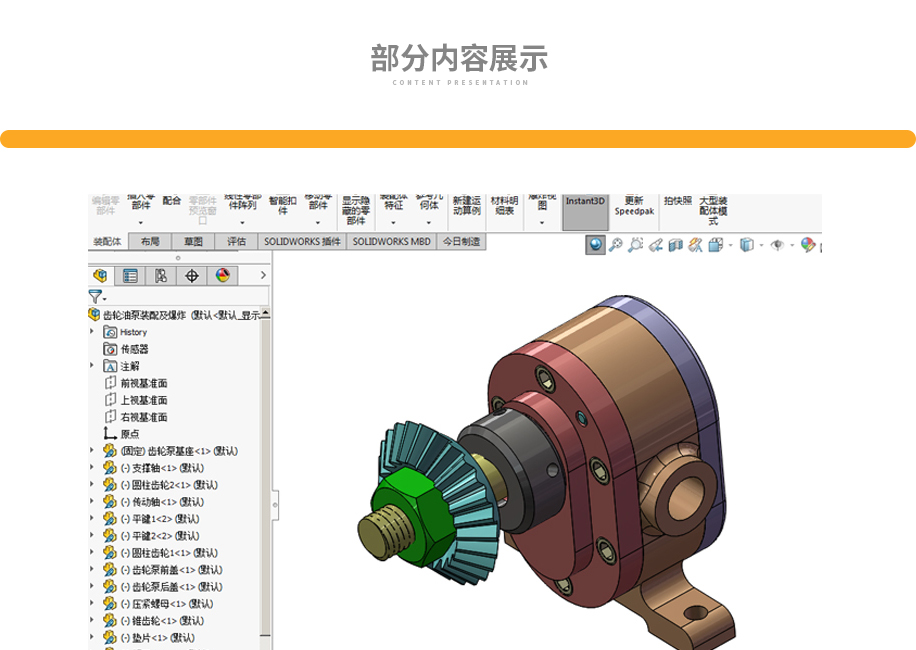916x650 pixels.
Task: Click the 前视基准面 plane icon
Action: click(110, 383)
